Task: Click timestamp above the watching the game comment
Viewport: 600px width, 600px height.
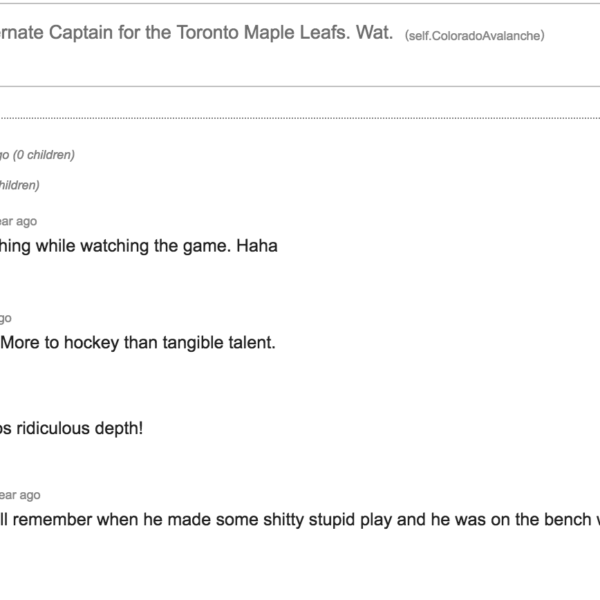Action: pos(18,221)
